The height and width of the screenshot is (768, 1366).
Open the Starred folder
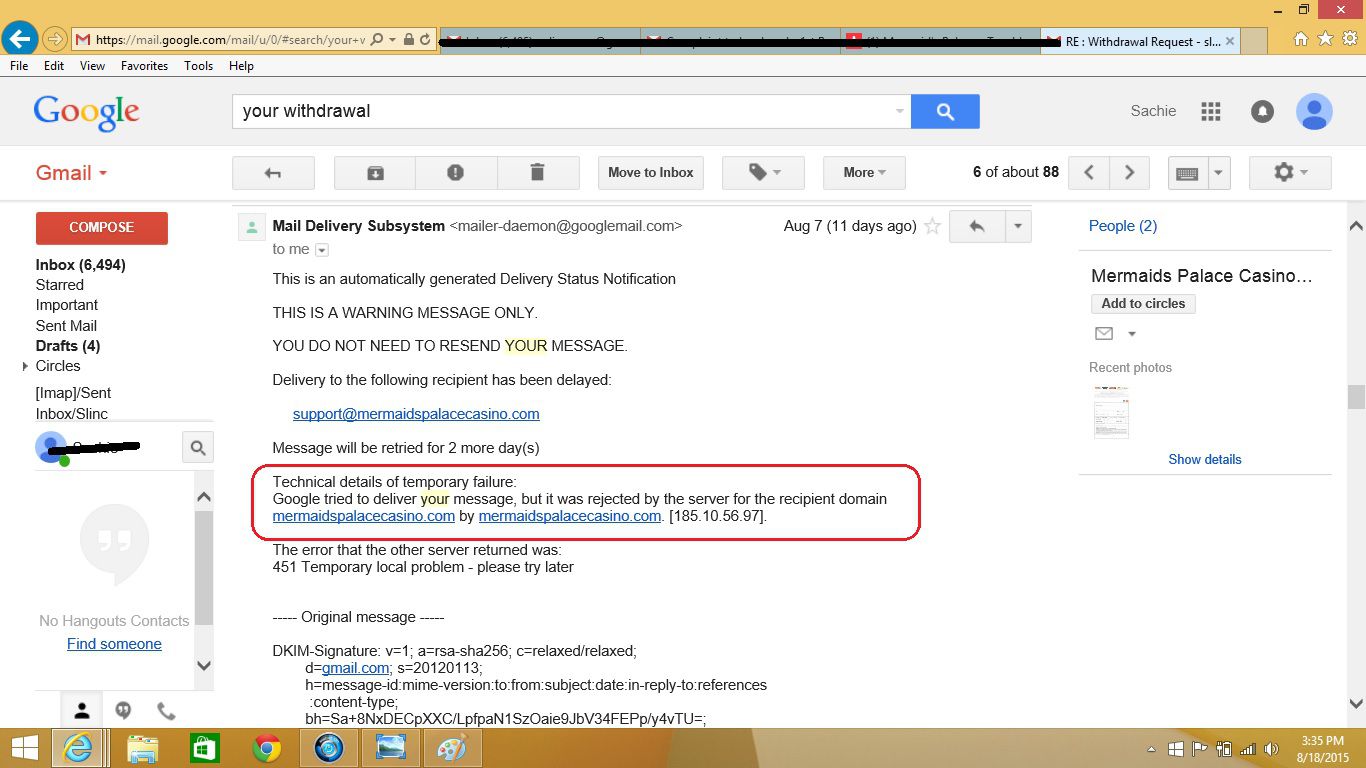tap(60, 285)
